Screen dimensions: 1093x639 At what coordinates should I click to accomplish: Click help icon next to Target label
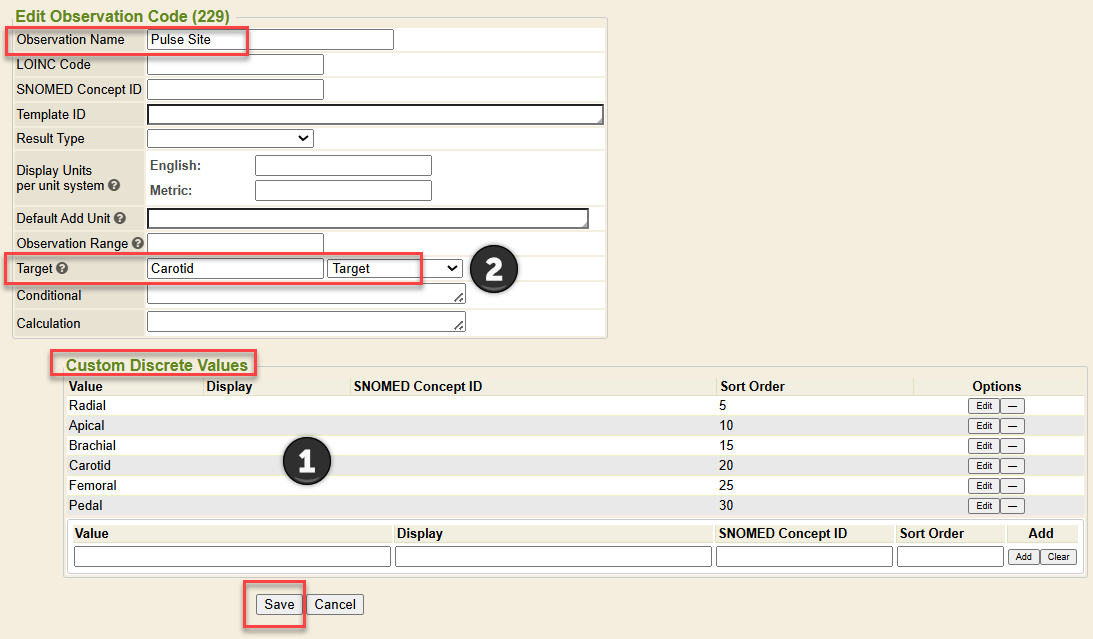coord(62,269)
